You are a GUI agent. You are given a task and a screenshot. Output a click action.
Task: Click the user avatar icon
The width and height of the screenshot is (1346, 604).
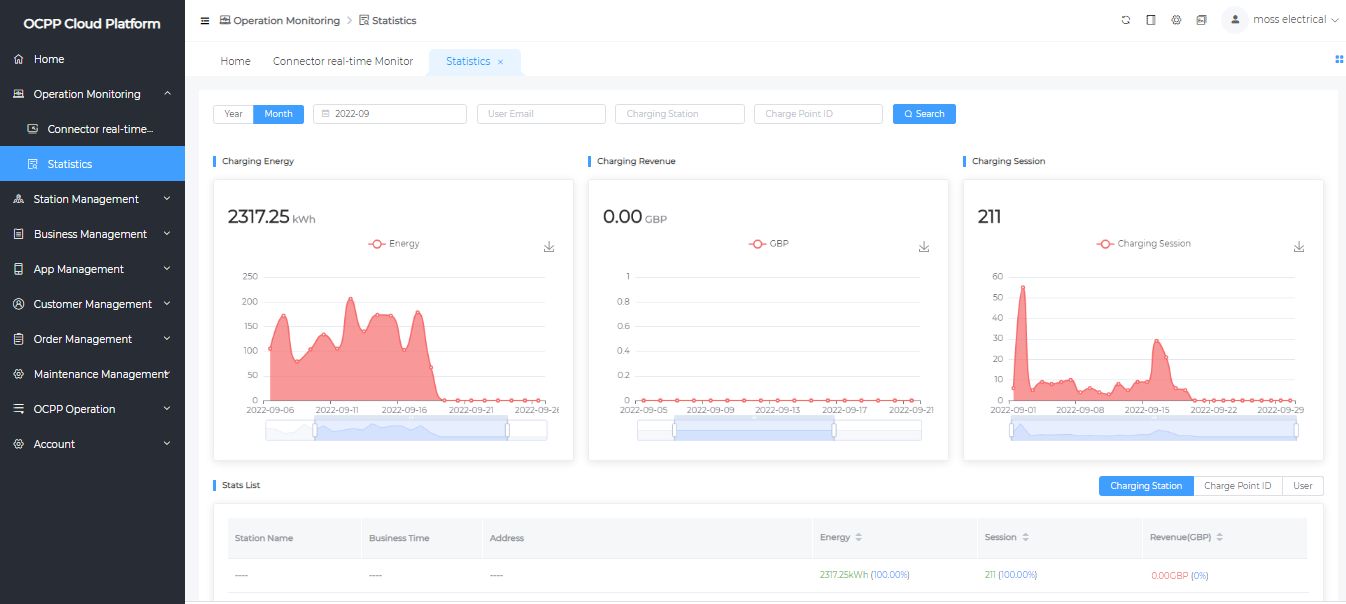[x=1235, y=20]
